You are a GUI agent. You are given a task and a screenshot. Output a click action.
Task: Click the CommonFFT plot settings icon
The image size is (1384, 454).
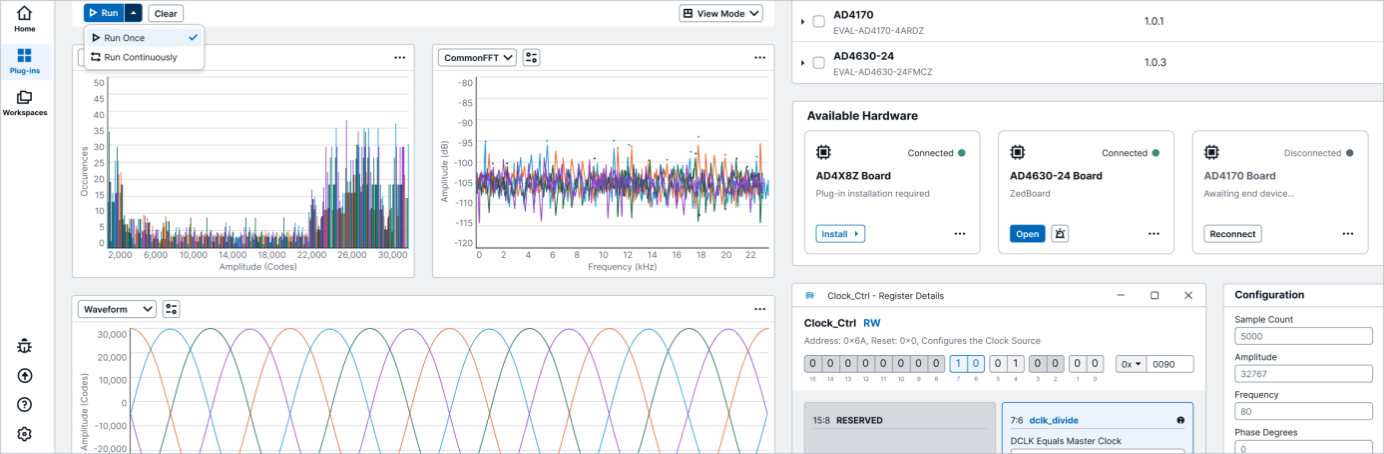click(x=531, y=58)
